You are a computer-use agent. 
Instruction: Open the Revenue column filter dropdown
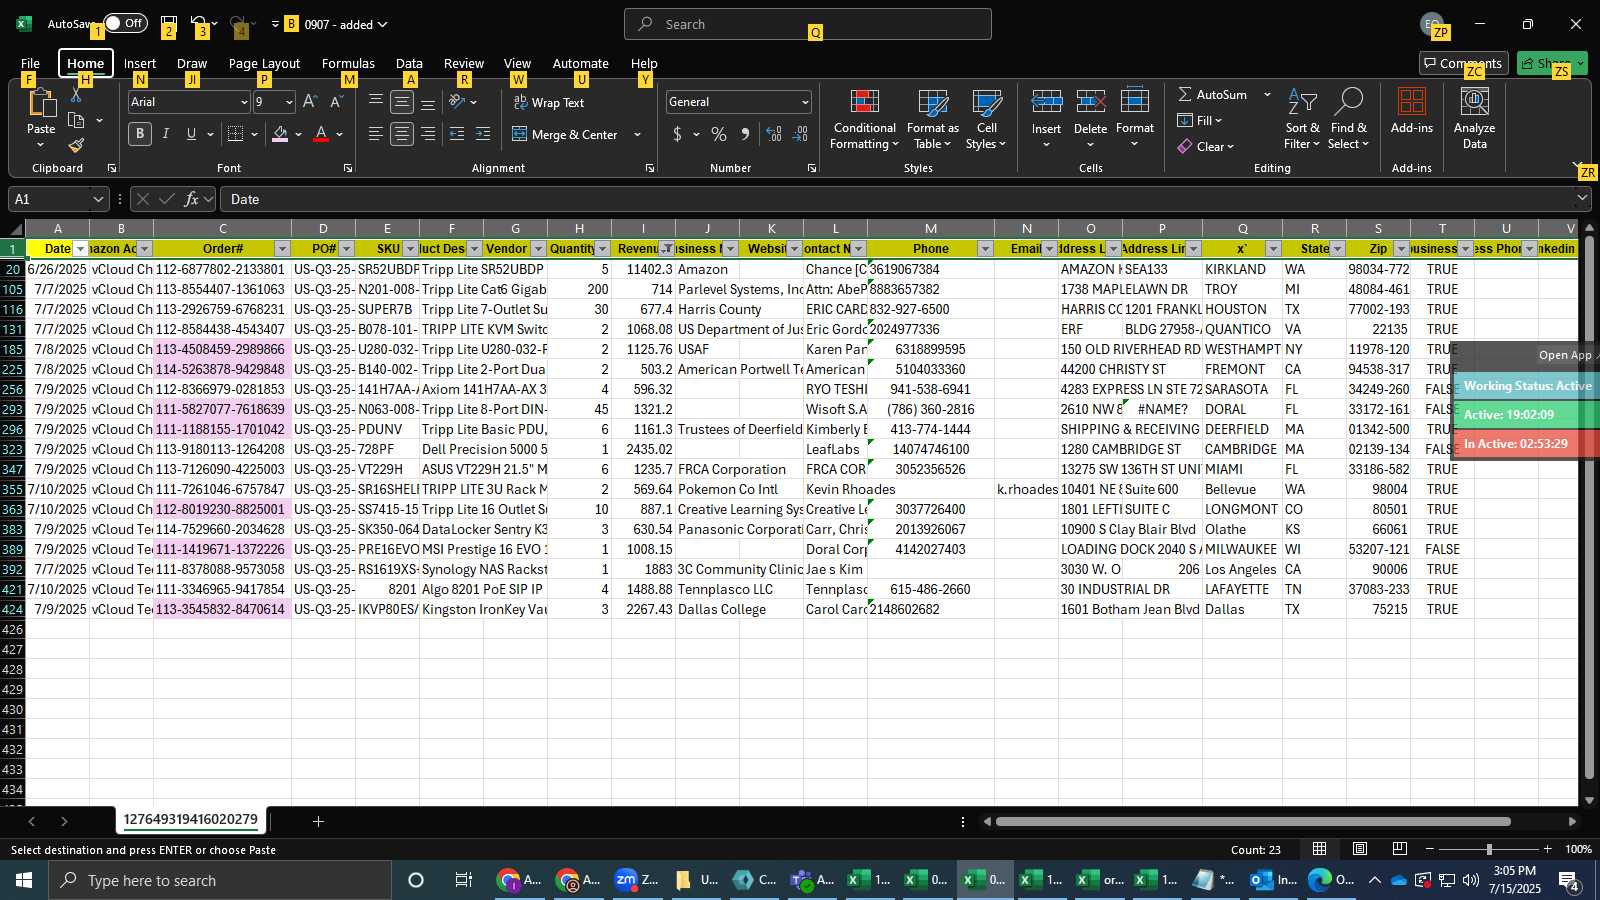666,249
